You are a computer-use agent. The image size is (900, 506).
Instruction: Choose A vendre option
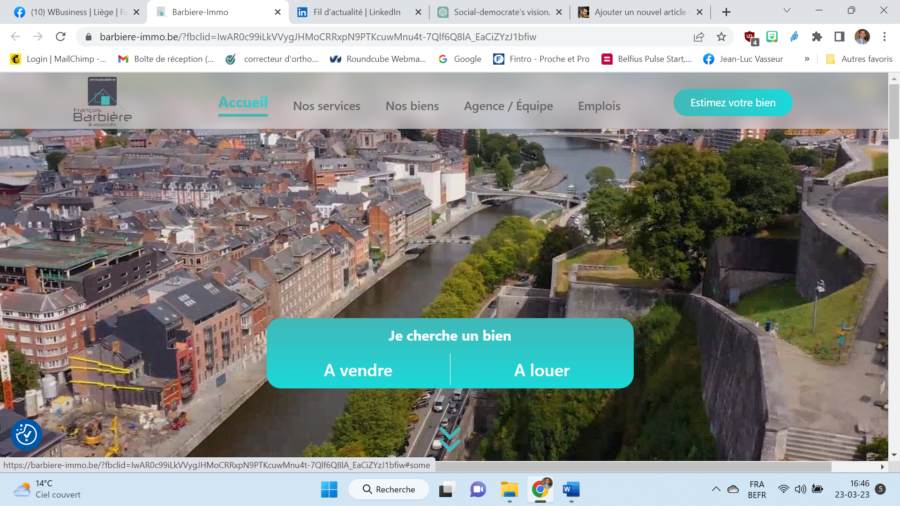[x=358, y=371]
